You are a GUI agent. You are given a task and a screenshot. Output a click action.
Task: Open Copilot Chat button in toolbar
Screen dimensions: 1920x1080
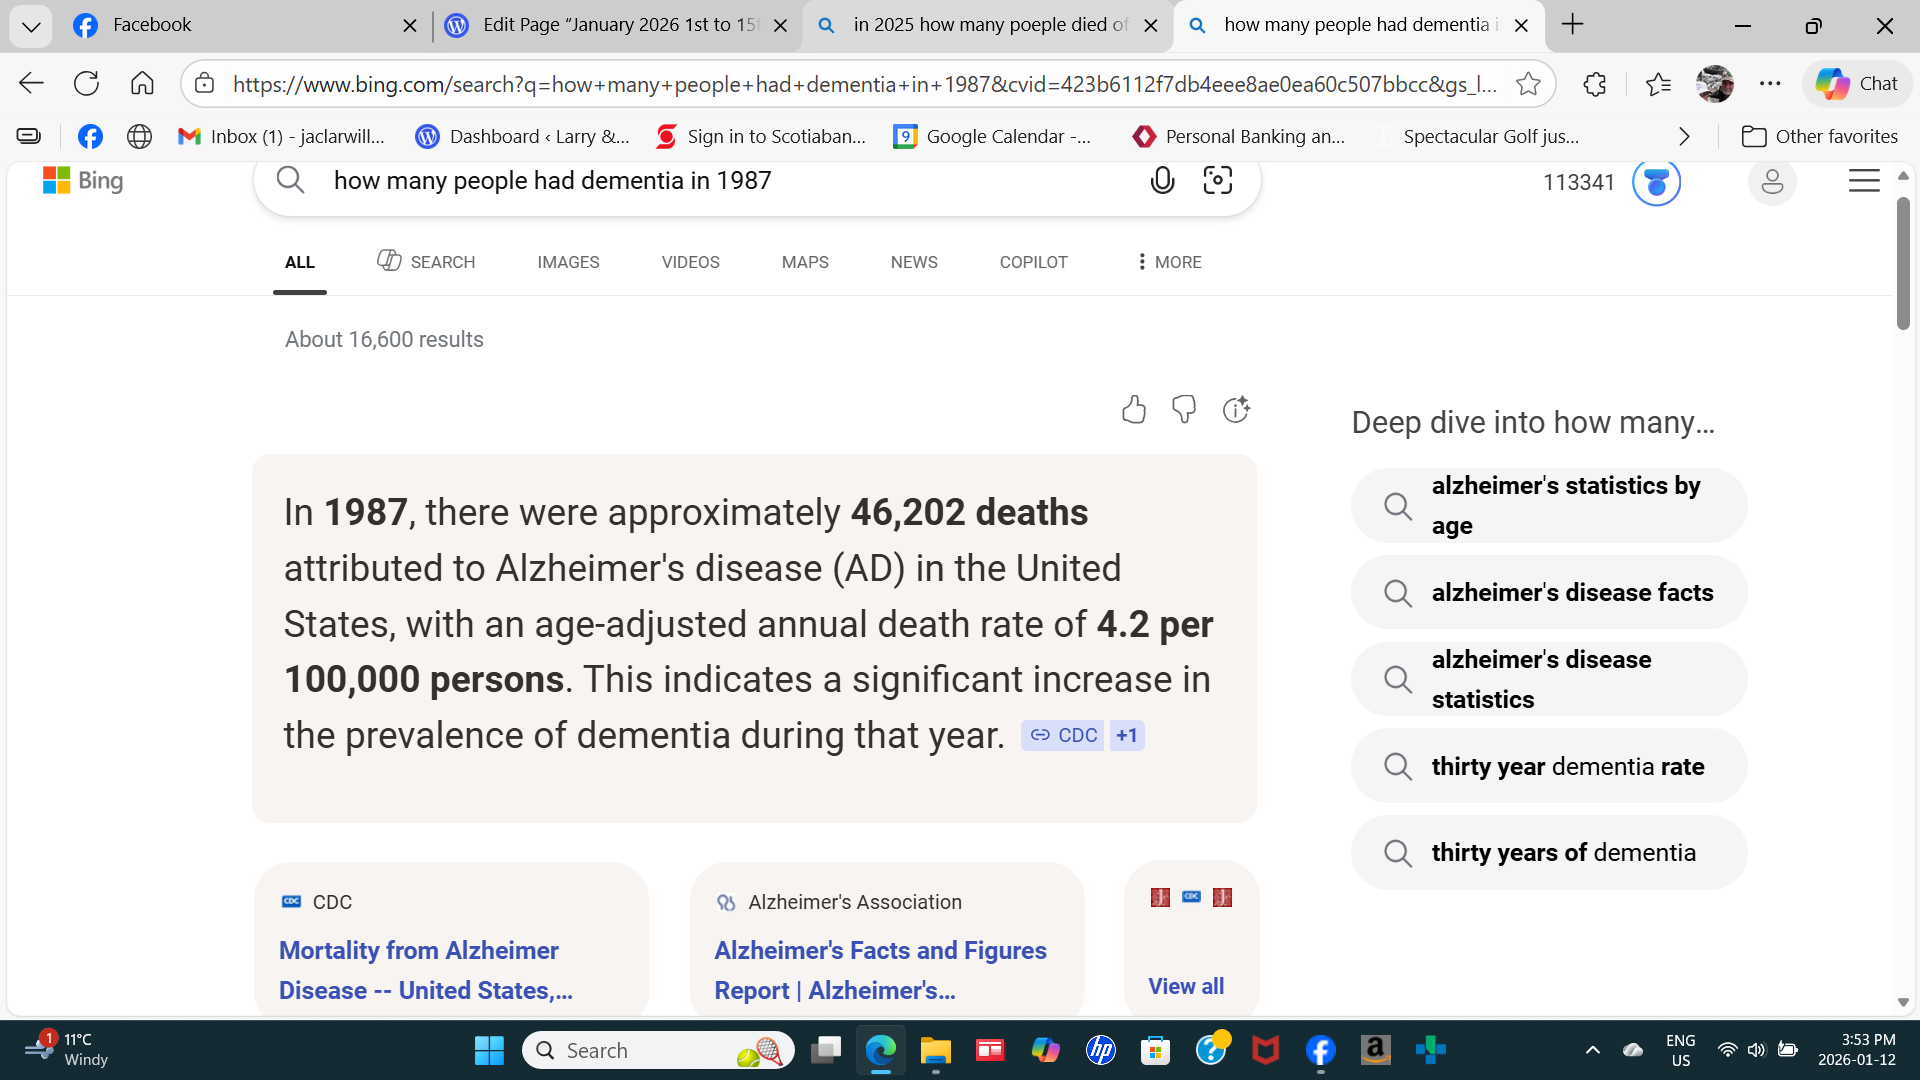(1857, 84)
